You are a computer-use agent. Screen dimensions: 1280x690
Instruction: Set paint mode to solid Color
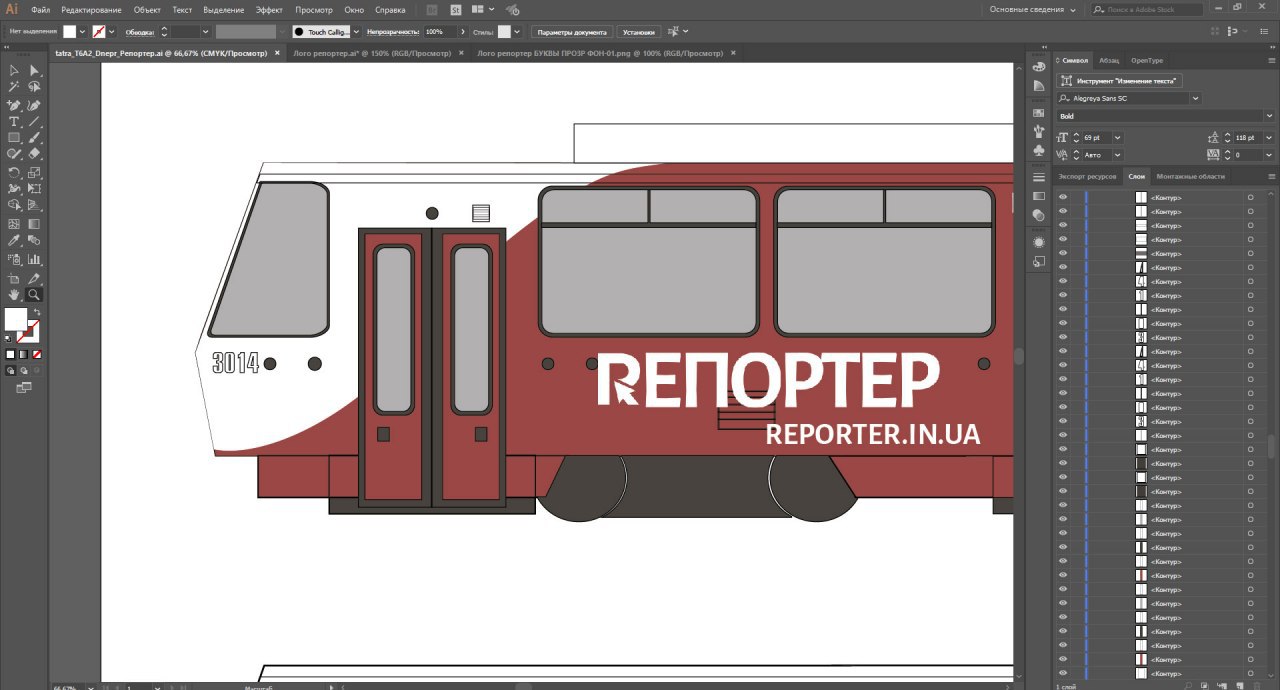(x=11, y=354)
